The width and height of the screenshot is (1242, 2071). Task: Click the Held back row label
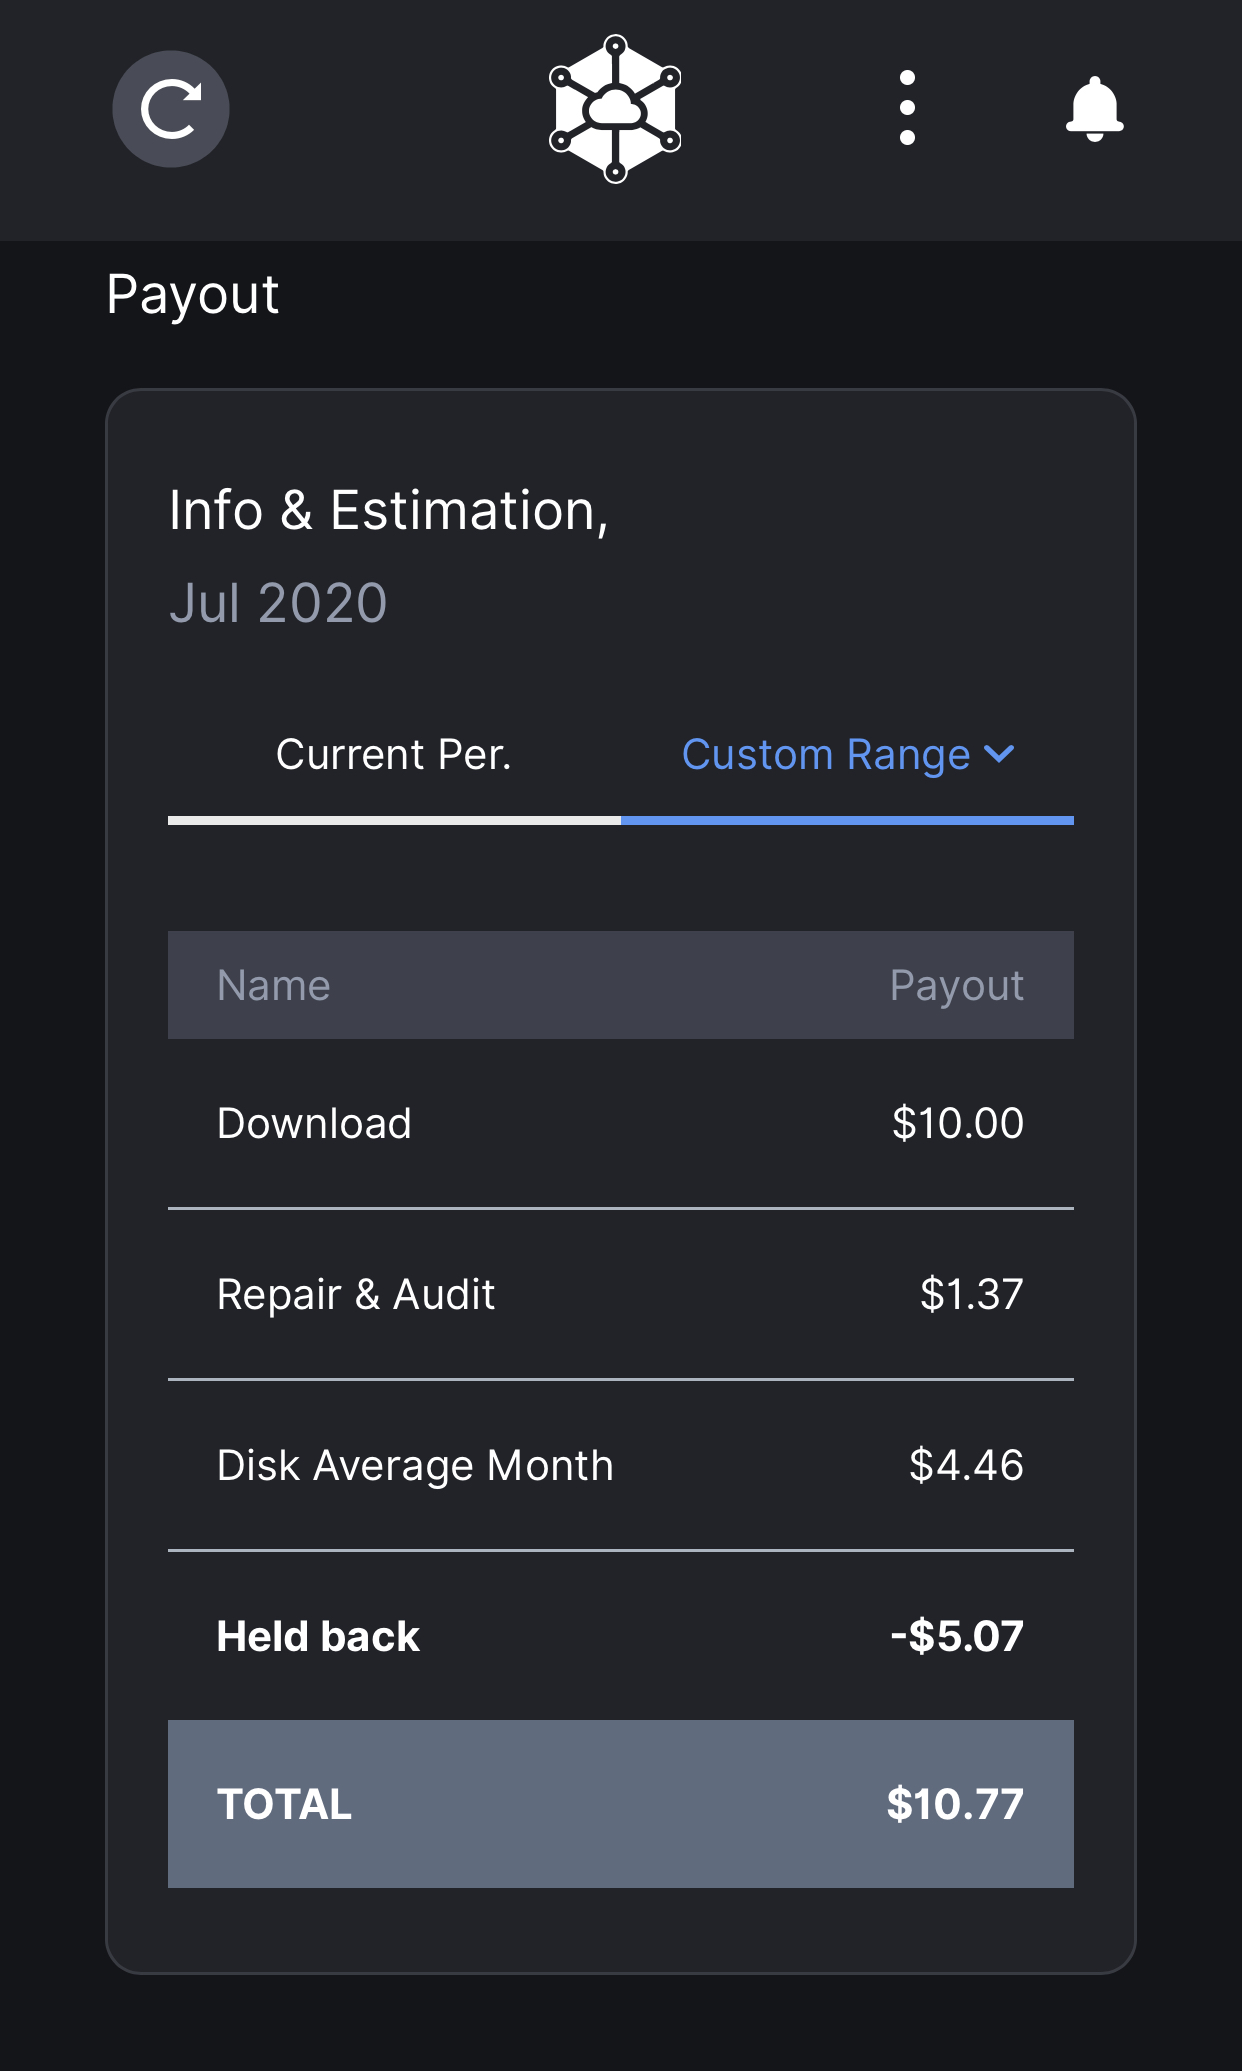click(318, 1637)
